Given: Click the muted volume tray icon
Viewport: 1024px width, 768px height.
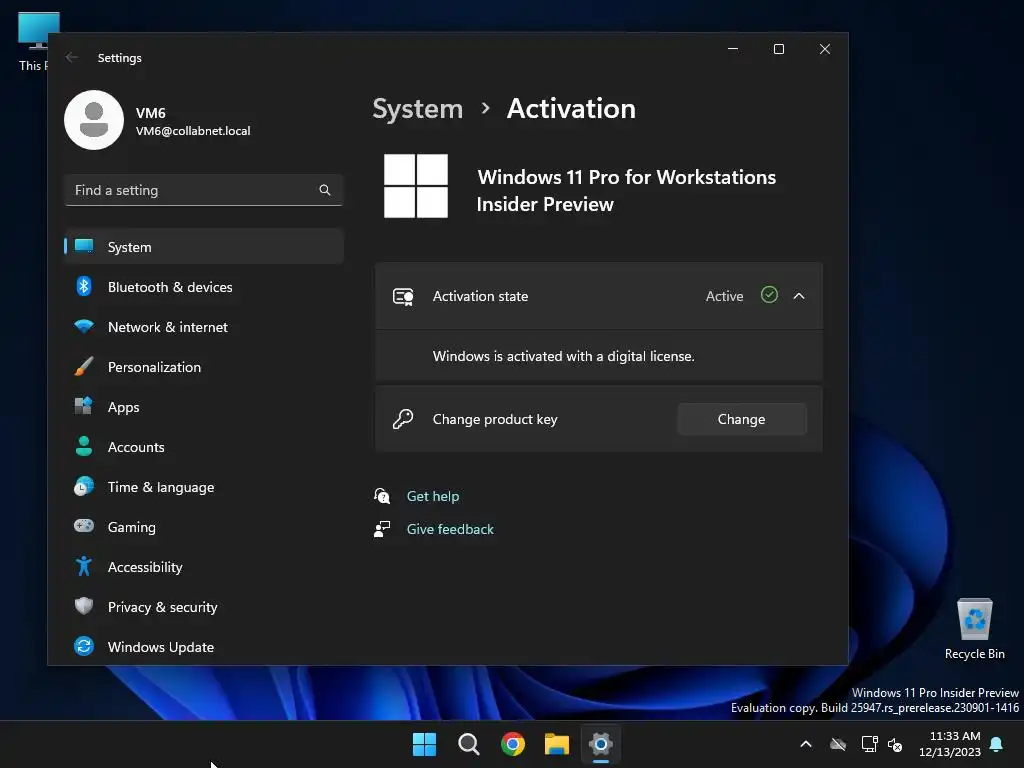Looking at the screenshot, I should pos(895,744).
